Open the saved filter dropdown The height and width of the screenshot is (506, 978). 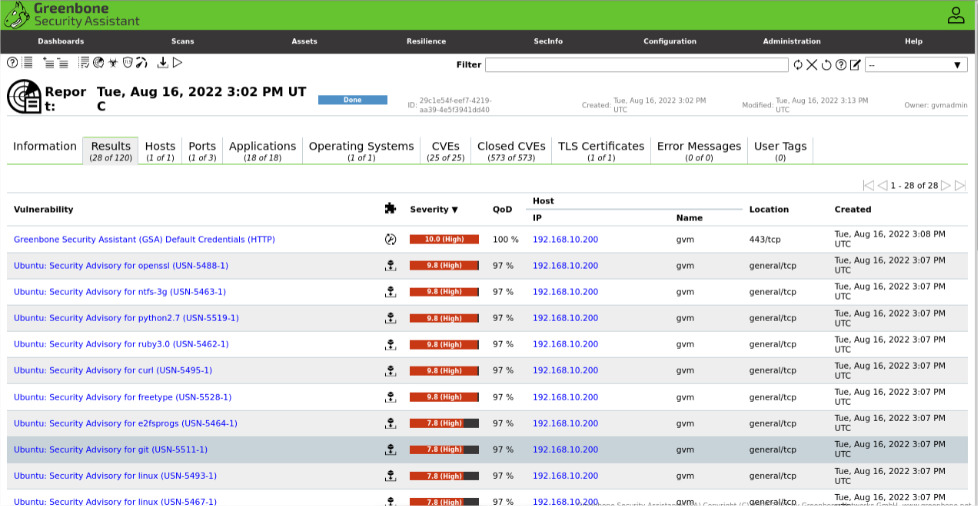[917, 65]
